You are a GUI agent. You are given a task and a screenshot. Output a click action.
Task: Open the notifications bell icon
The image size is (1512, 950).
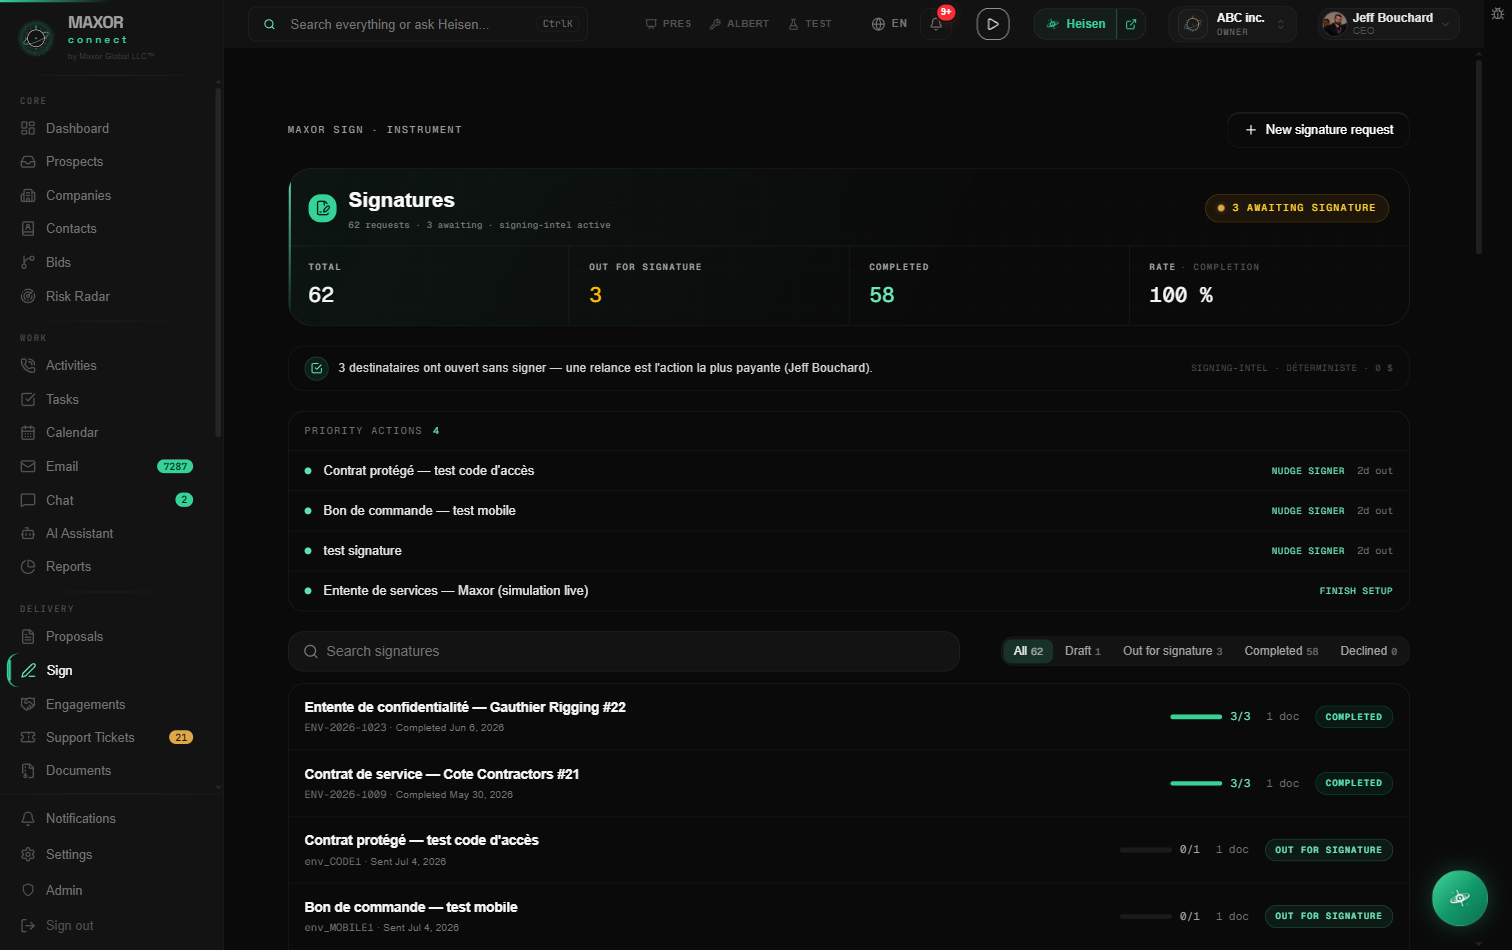click(936, 24)
